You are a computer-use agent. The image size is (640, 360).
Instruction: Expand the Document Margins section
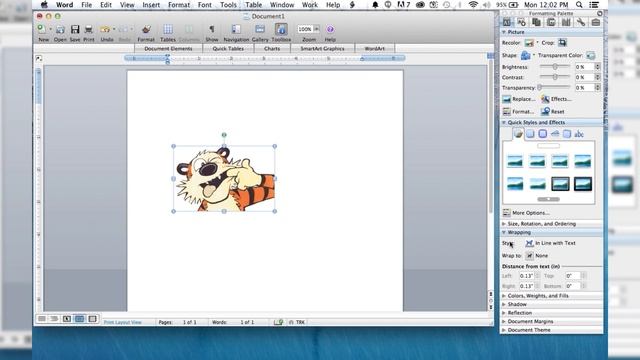coord(504,322)
